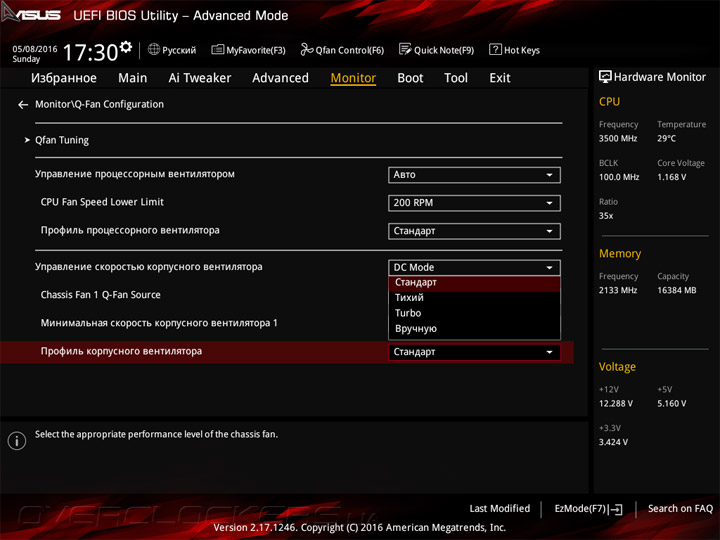
Task: Click Hot Keys label
Action: [x=522, y=50]
